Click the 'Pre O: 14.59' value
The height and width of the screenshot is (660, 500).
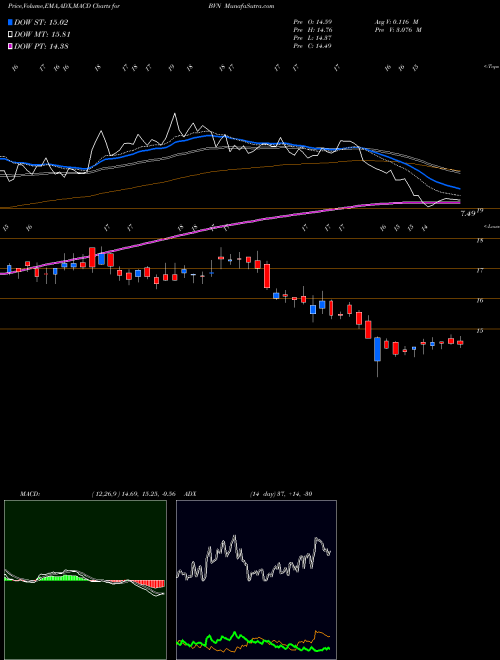point(314,21)
